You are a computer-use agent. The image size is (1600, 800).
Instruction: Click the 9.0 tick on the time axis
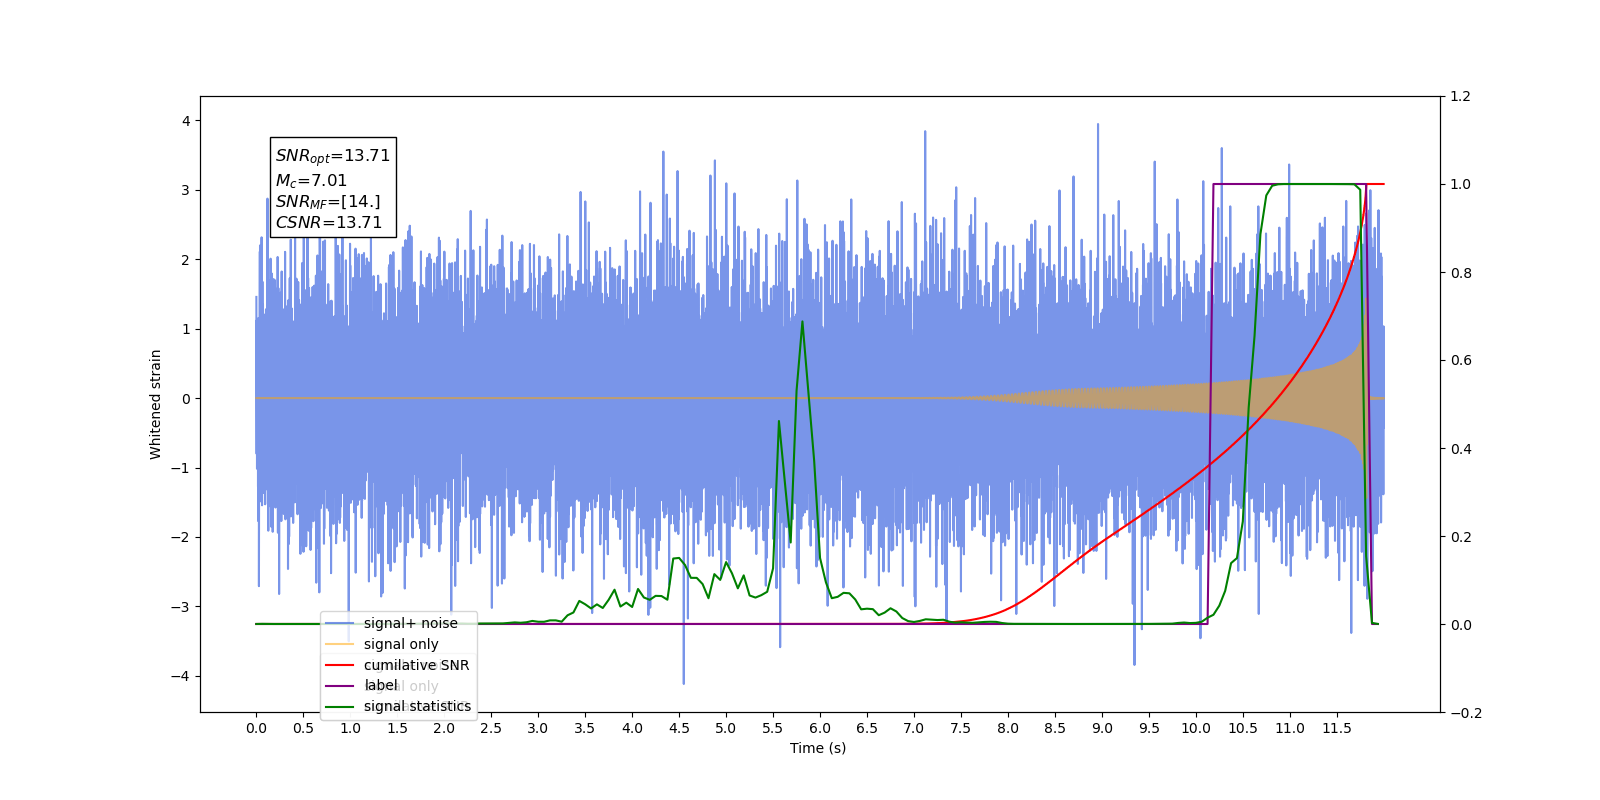pyautogui.click(x=1102, y=728)
